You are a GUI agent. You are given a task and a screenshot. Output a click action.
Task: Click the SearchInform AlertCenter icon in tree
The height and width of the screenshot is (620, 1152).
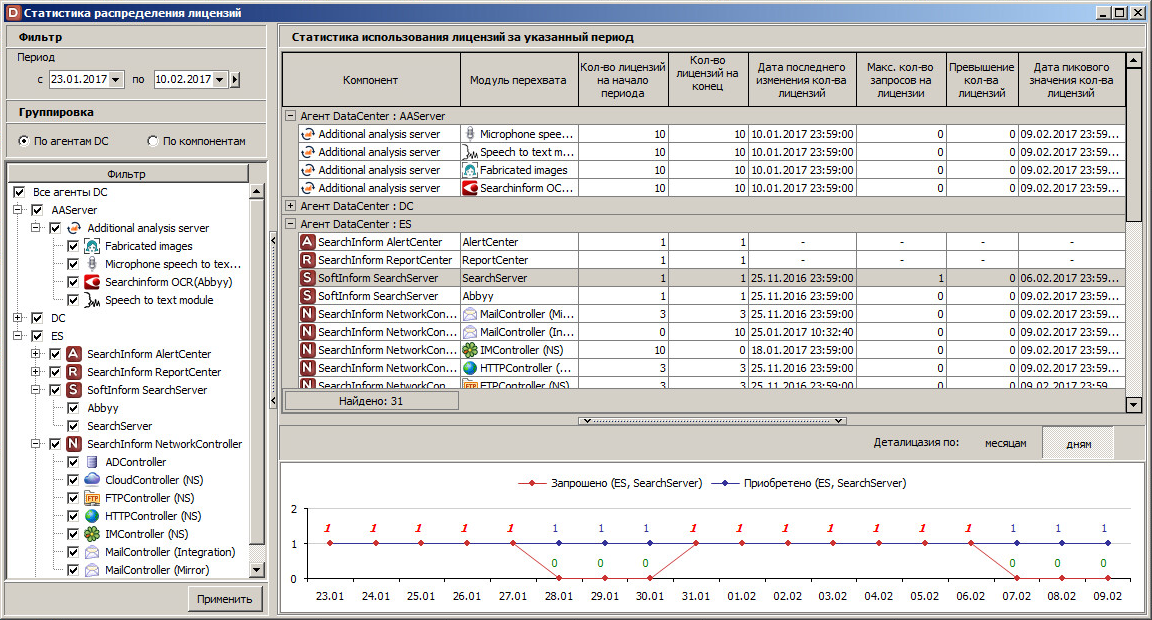pos(74,354)
